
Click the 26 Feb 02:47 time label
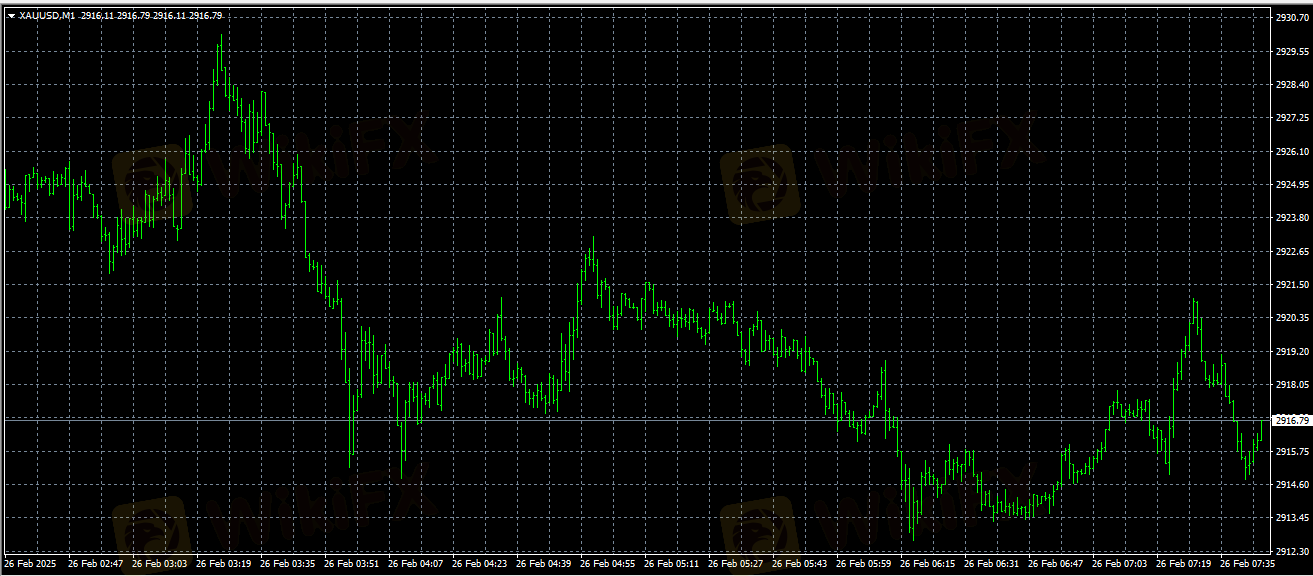tap(96, 565)
